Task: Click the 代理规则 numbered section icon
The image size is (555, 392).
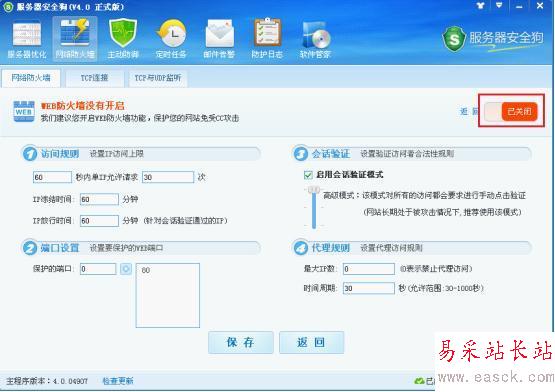Action: pyautogui.click(x=301, y=248)
